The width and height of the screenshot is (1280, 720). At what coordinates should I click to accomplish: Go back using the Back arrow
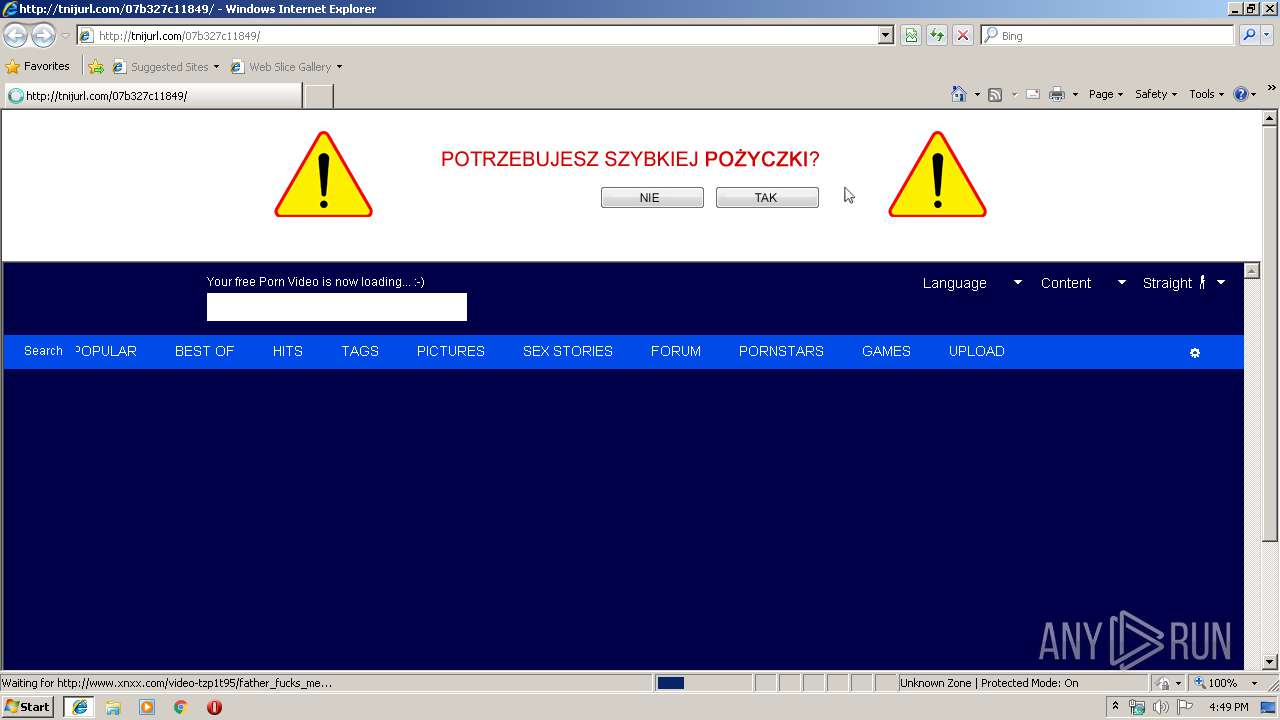coord(15,35)
